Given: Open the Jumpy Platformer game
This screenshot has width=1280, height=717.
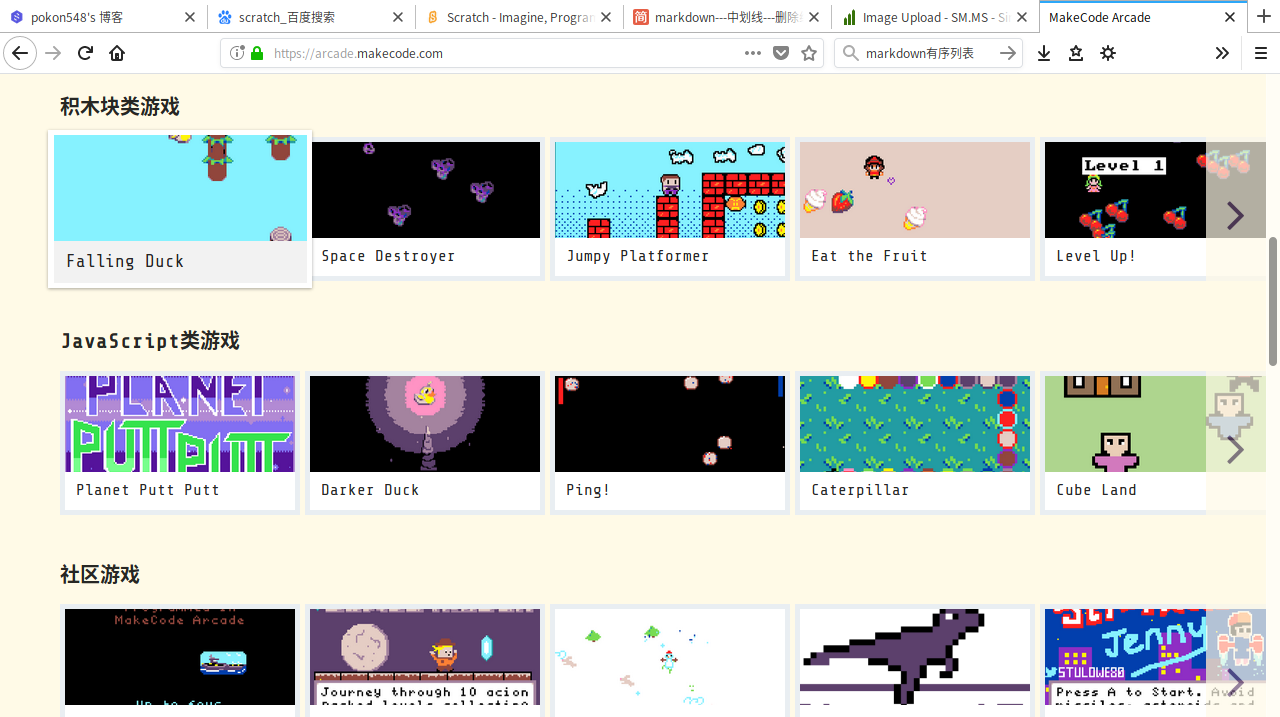Looking at the screenshot, I should pyautogui.click(x=670, y=209).
